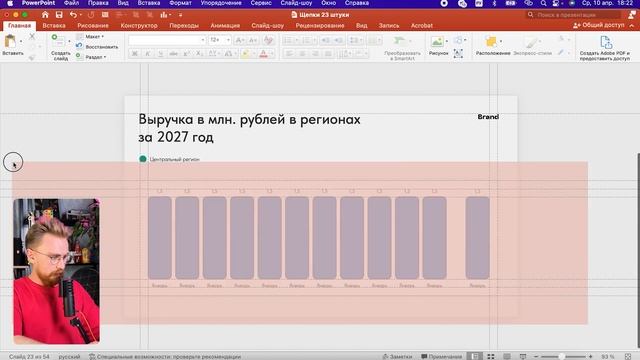Open the Слайд-шоу menu in the menu bar
The width and height of the screenshot is (640, 360).
click(x=296, y=3)
